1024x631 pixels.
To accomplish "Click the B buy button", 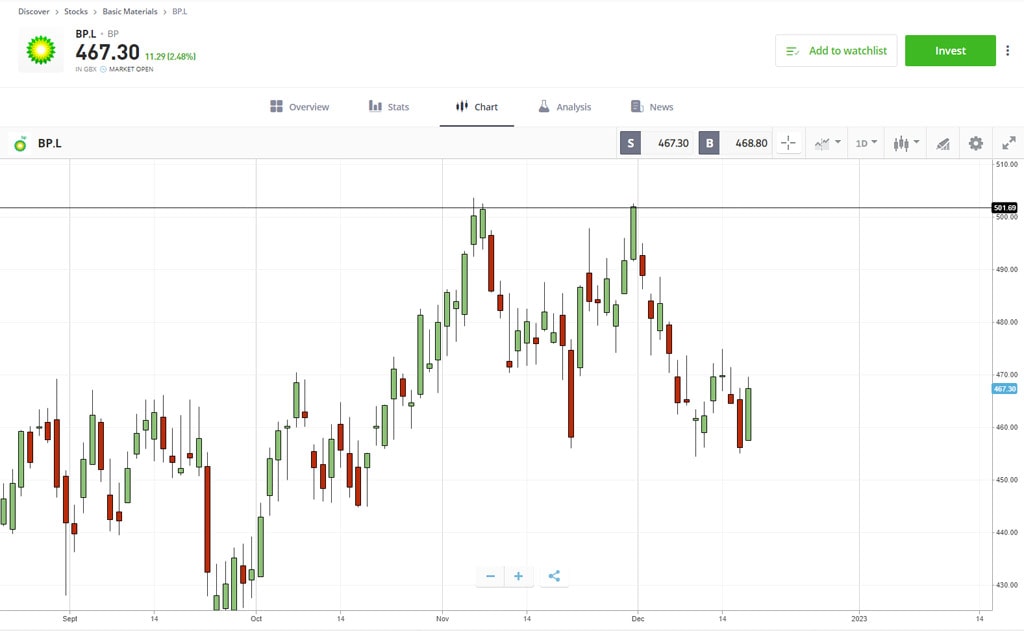I will point(709,143).
